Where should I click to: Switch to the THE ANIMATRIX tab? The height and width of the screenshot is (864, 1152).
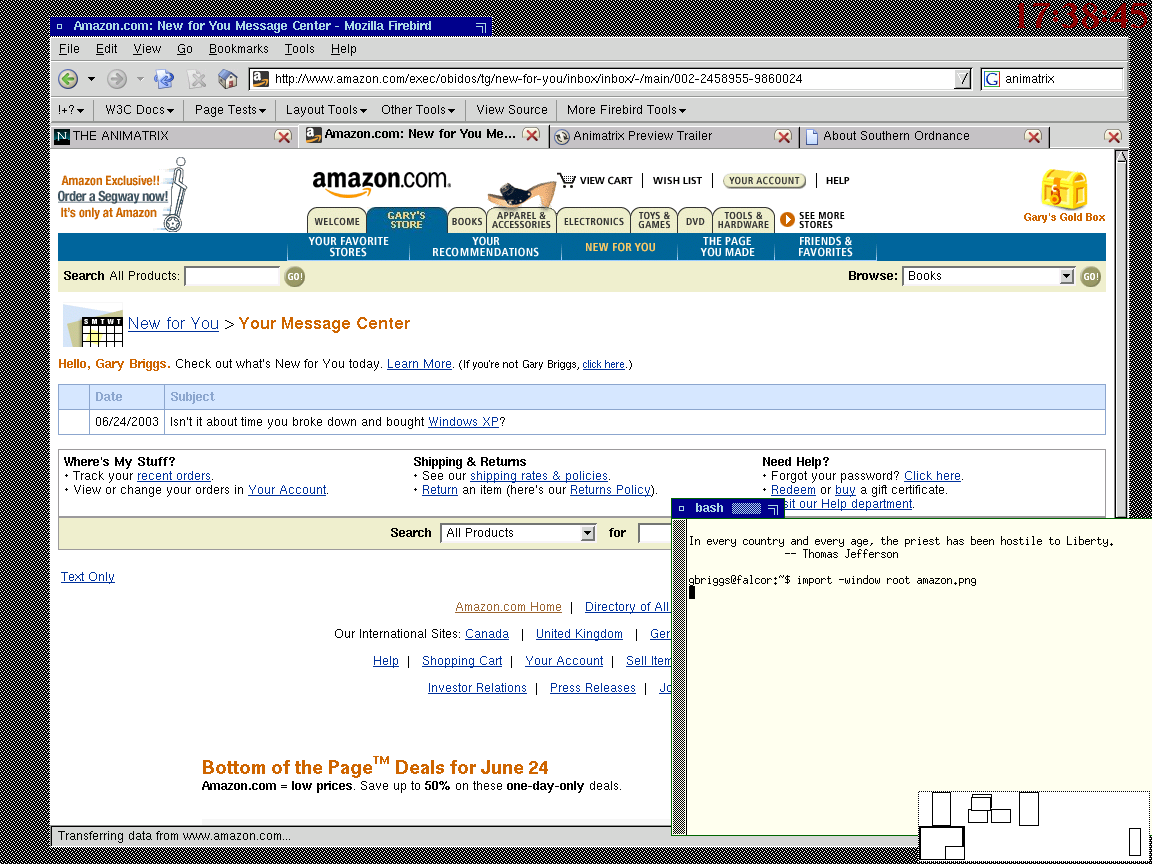click(164, 136)
